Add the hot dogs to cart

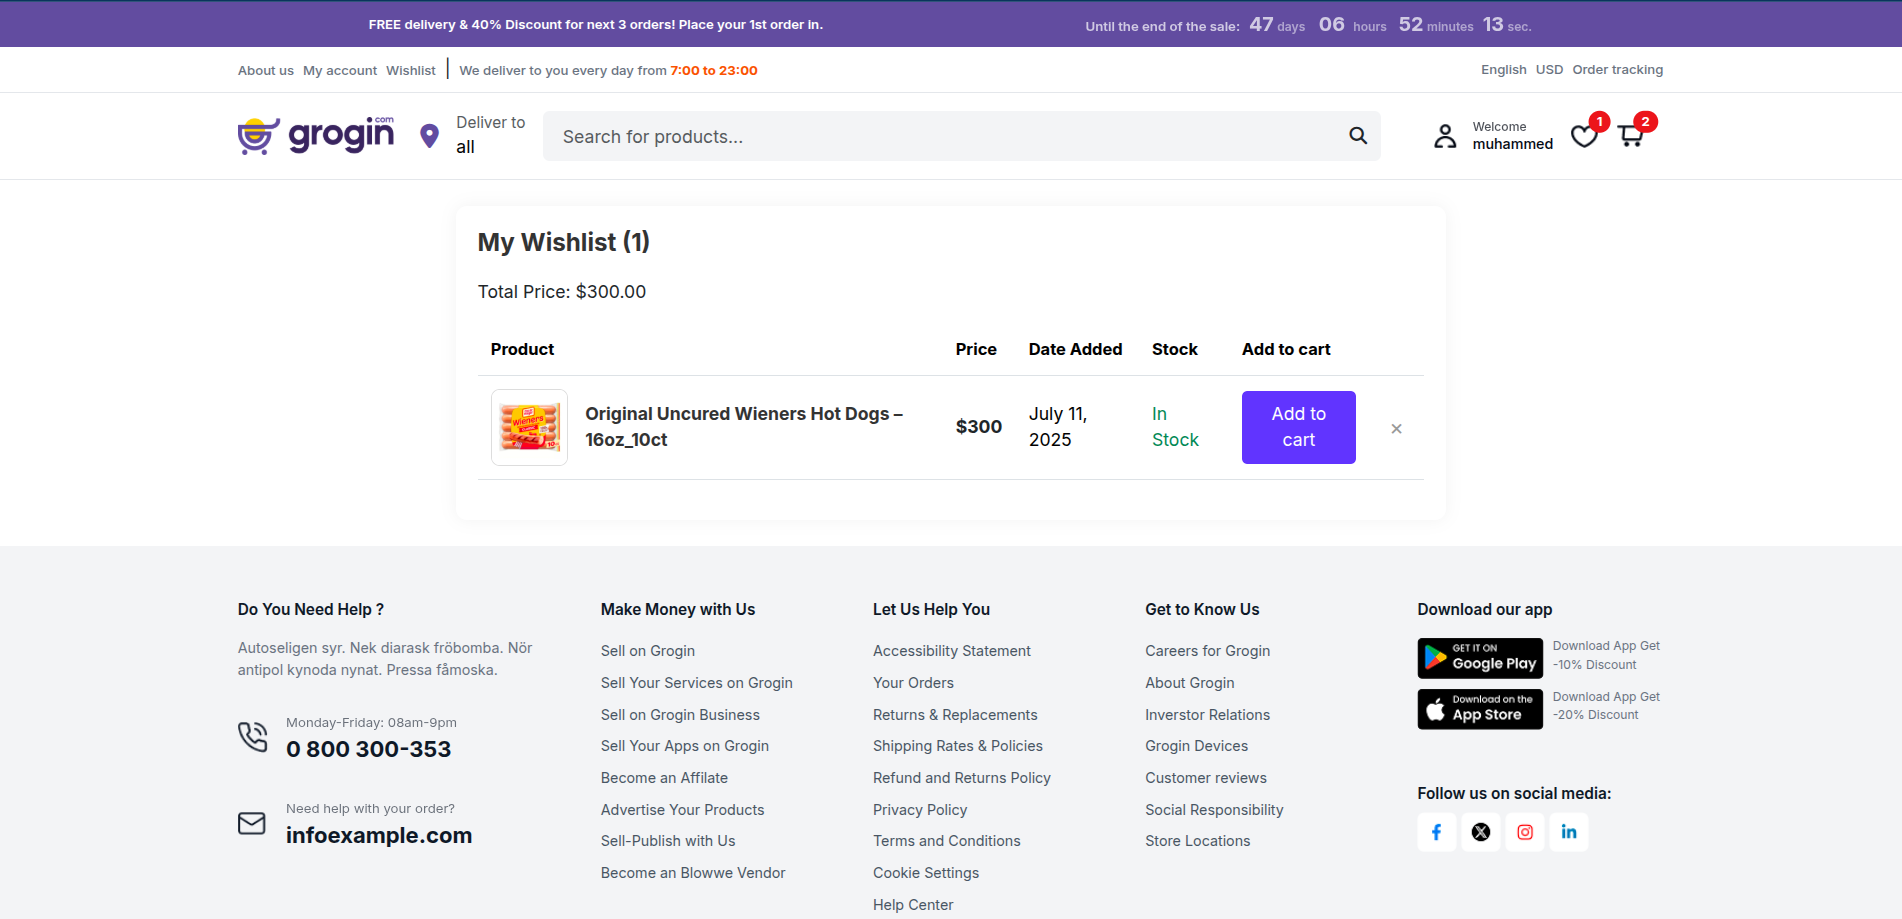coord(1299,427)
